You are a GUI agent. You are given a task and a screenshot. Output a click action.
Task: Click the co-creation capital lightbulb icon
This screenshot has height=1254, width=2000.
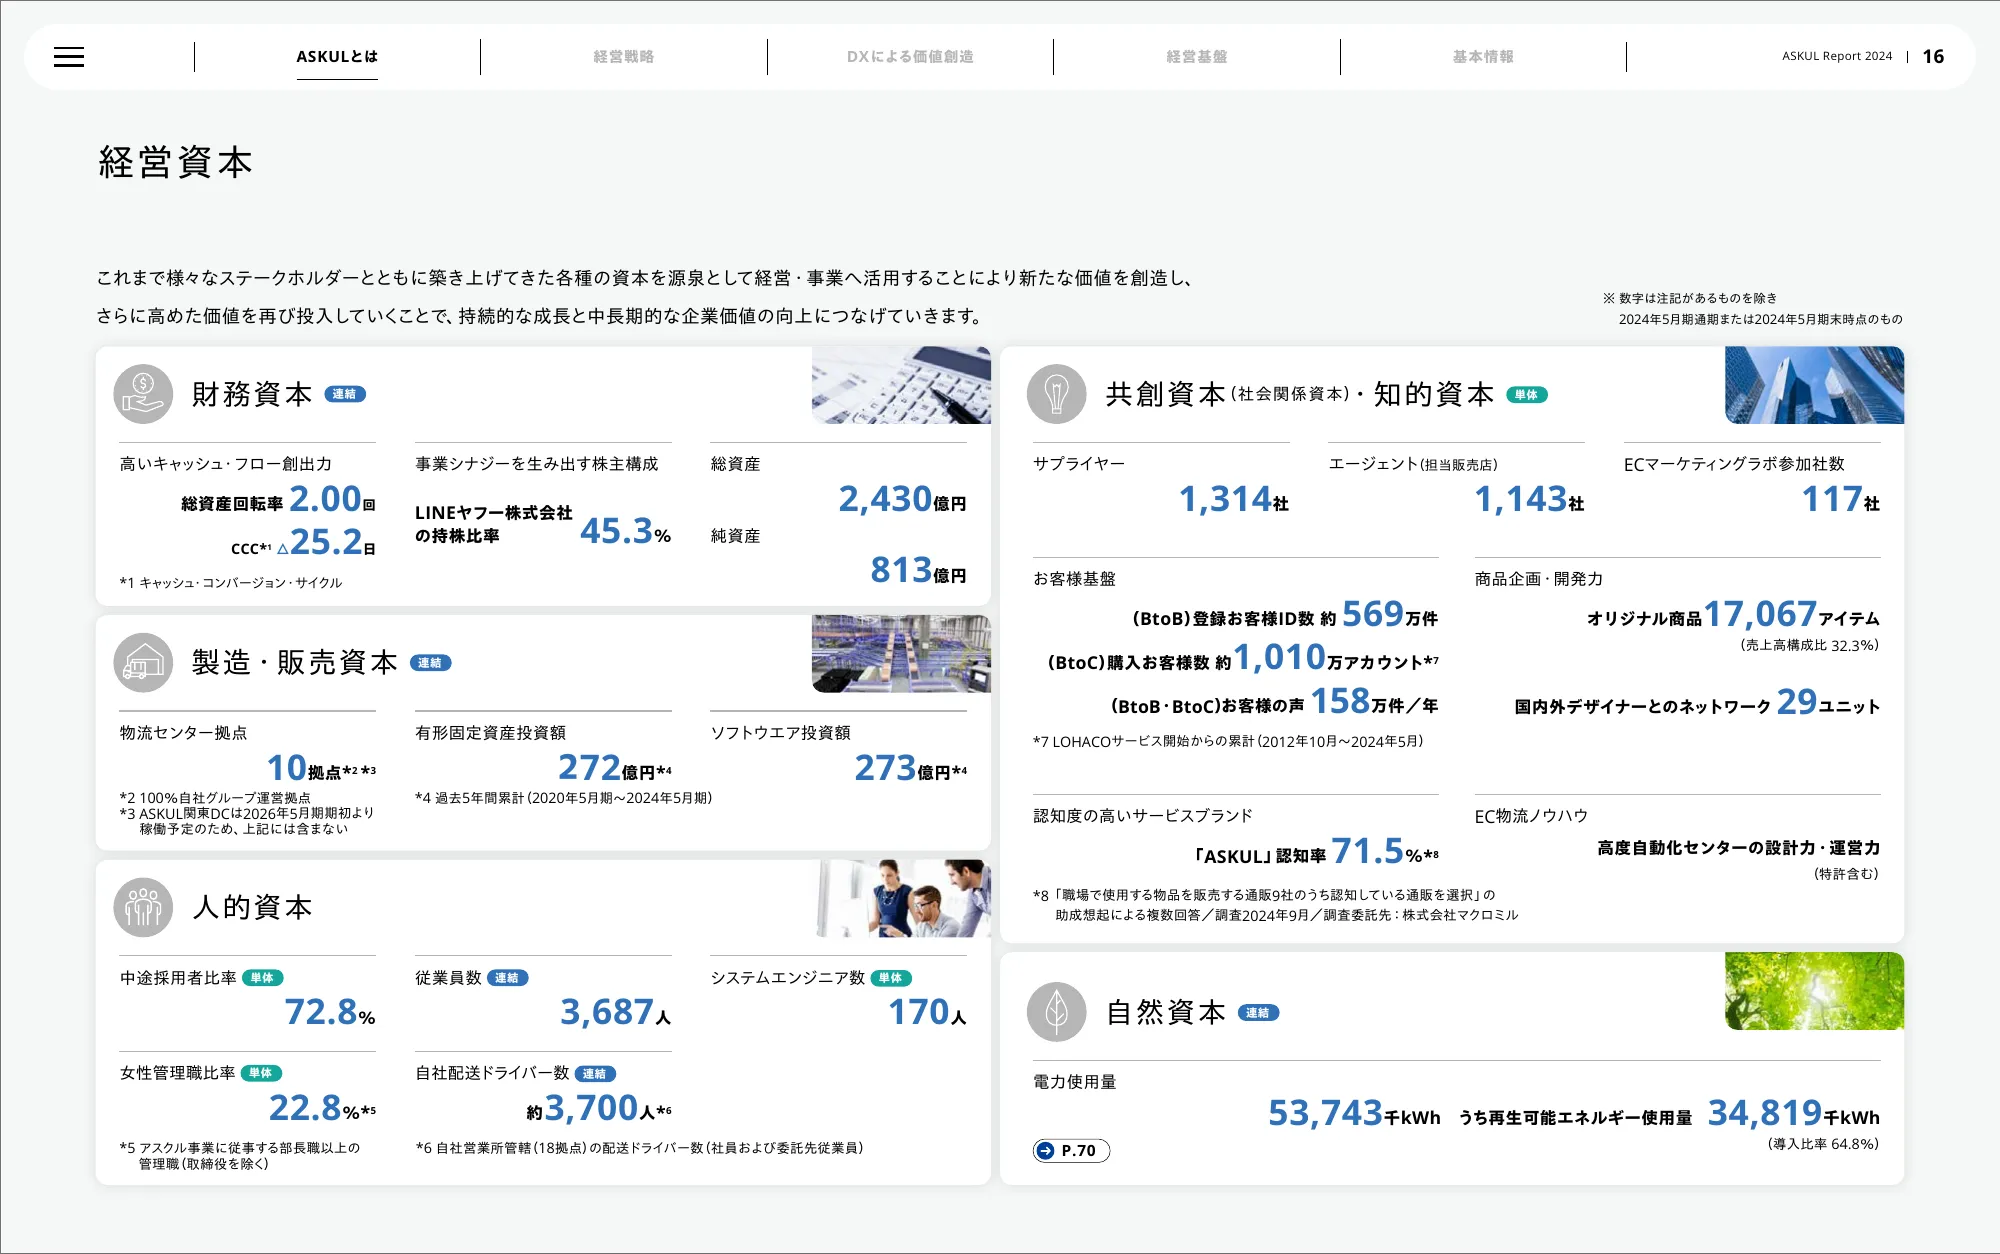pos(1056,394)
